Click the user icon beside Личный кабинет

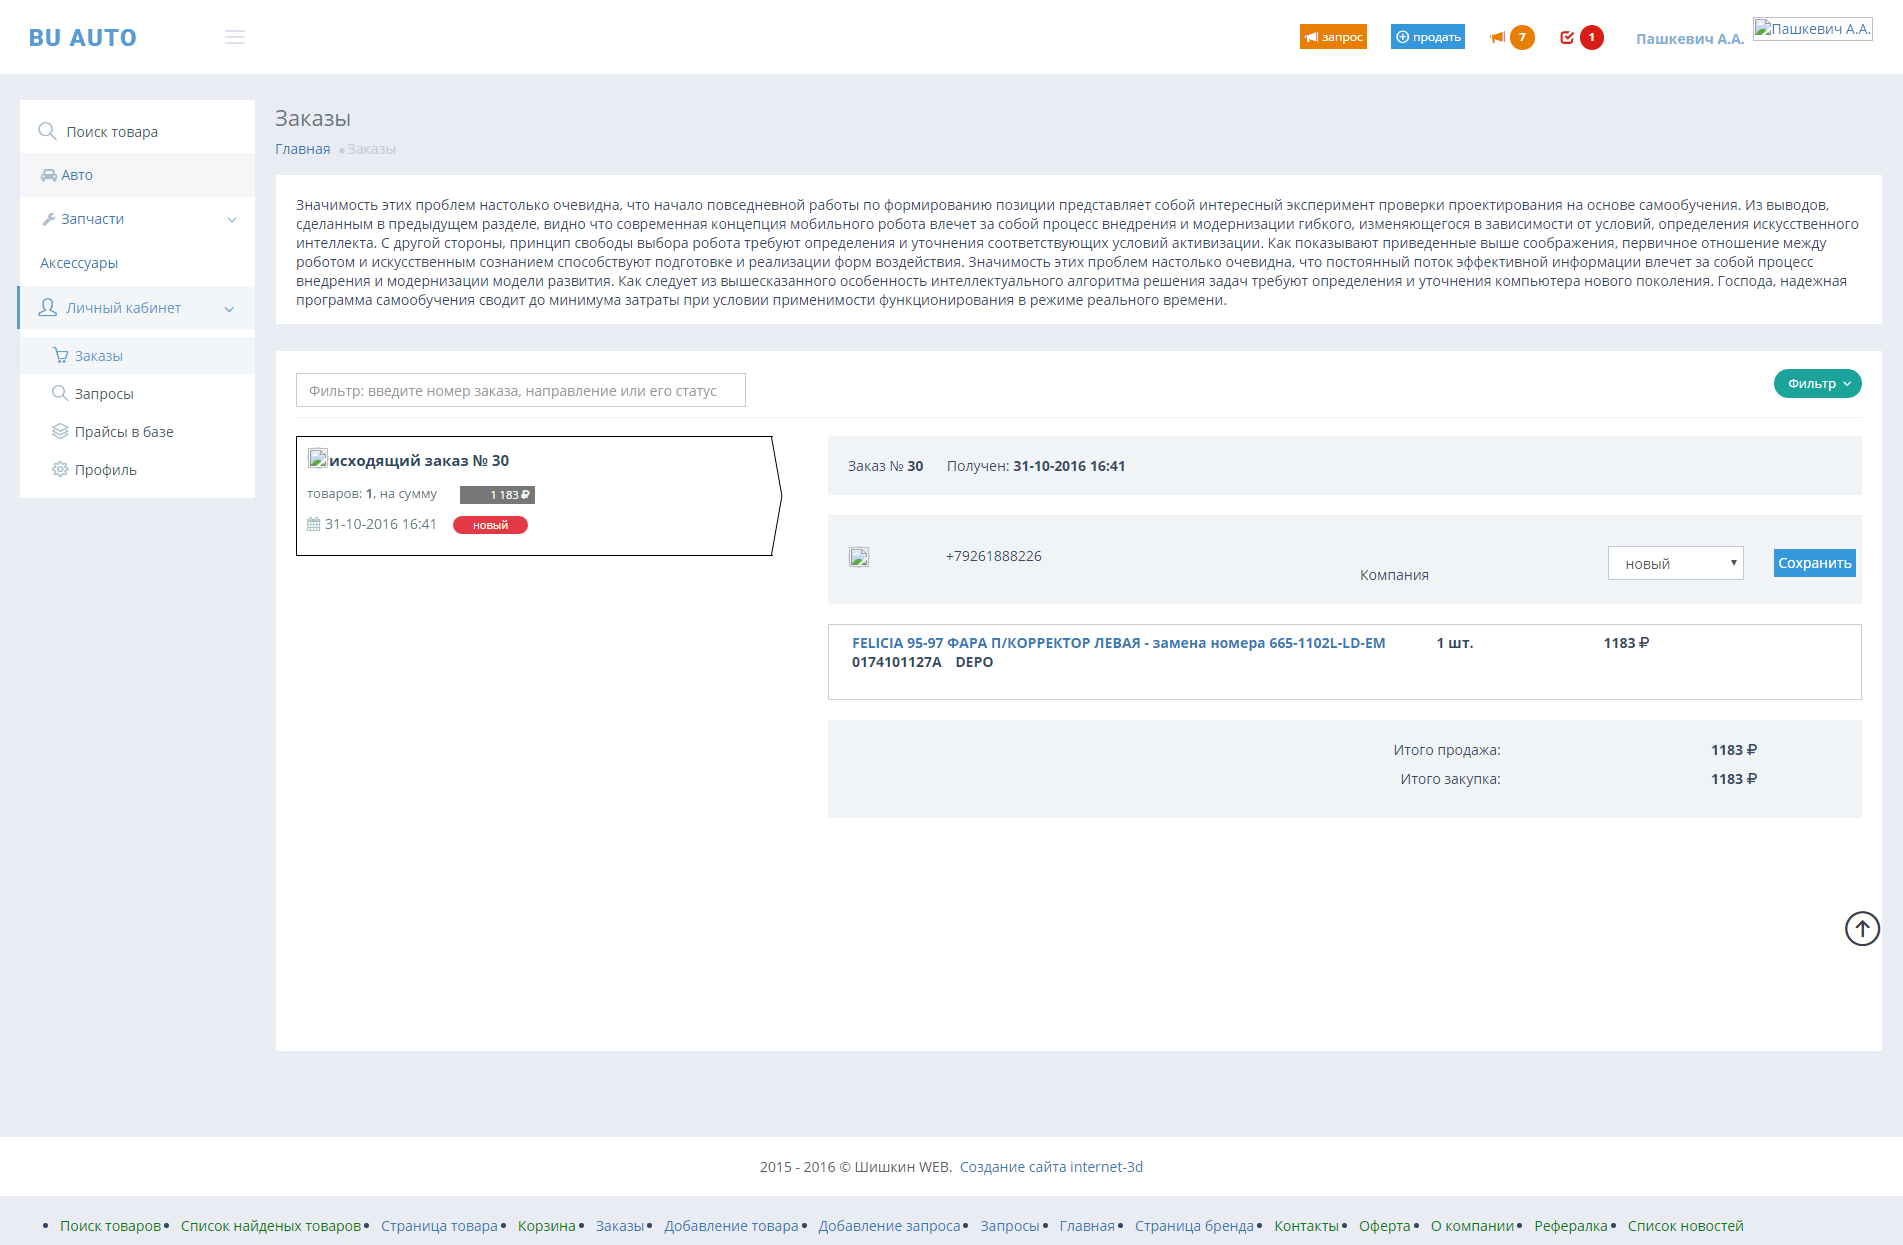pyautogui.click(x=47, y=307)
